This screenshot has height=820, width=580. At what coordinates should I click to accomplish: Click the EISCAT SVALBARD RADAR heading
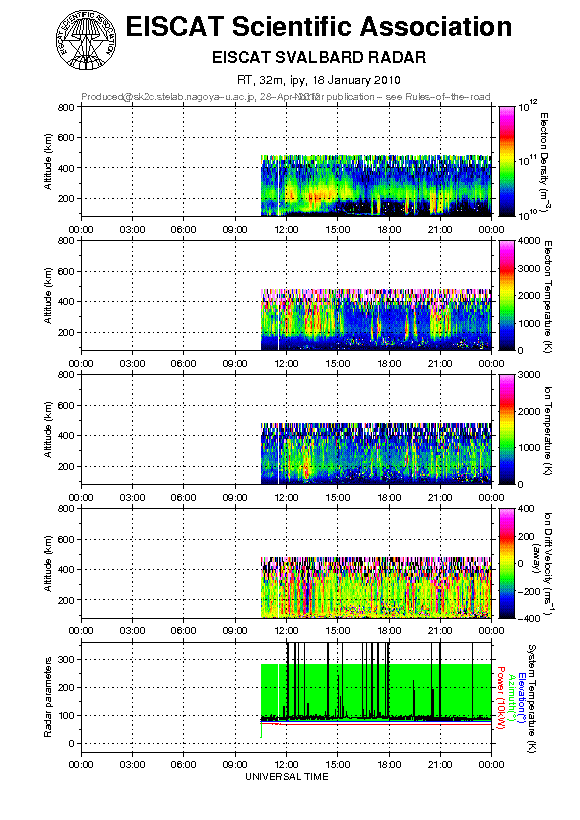tap(319, 57)
